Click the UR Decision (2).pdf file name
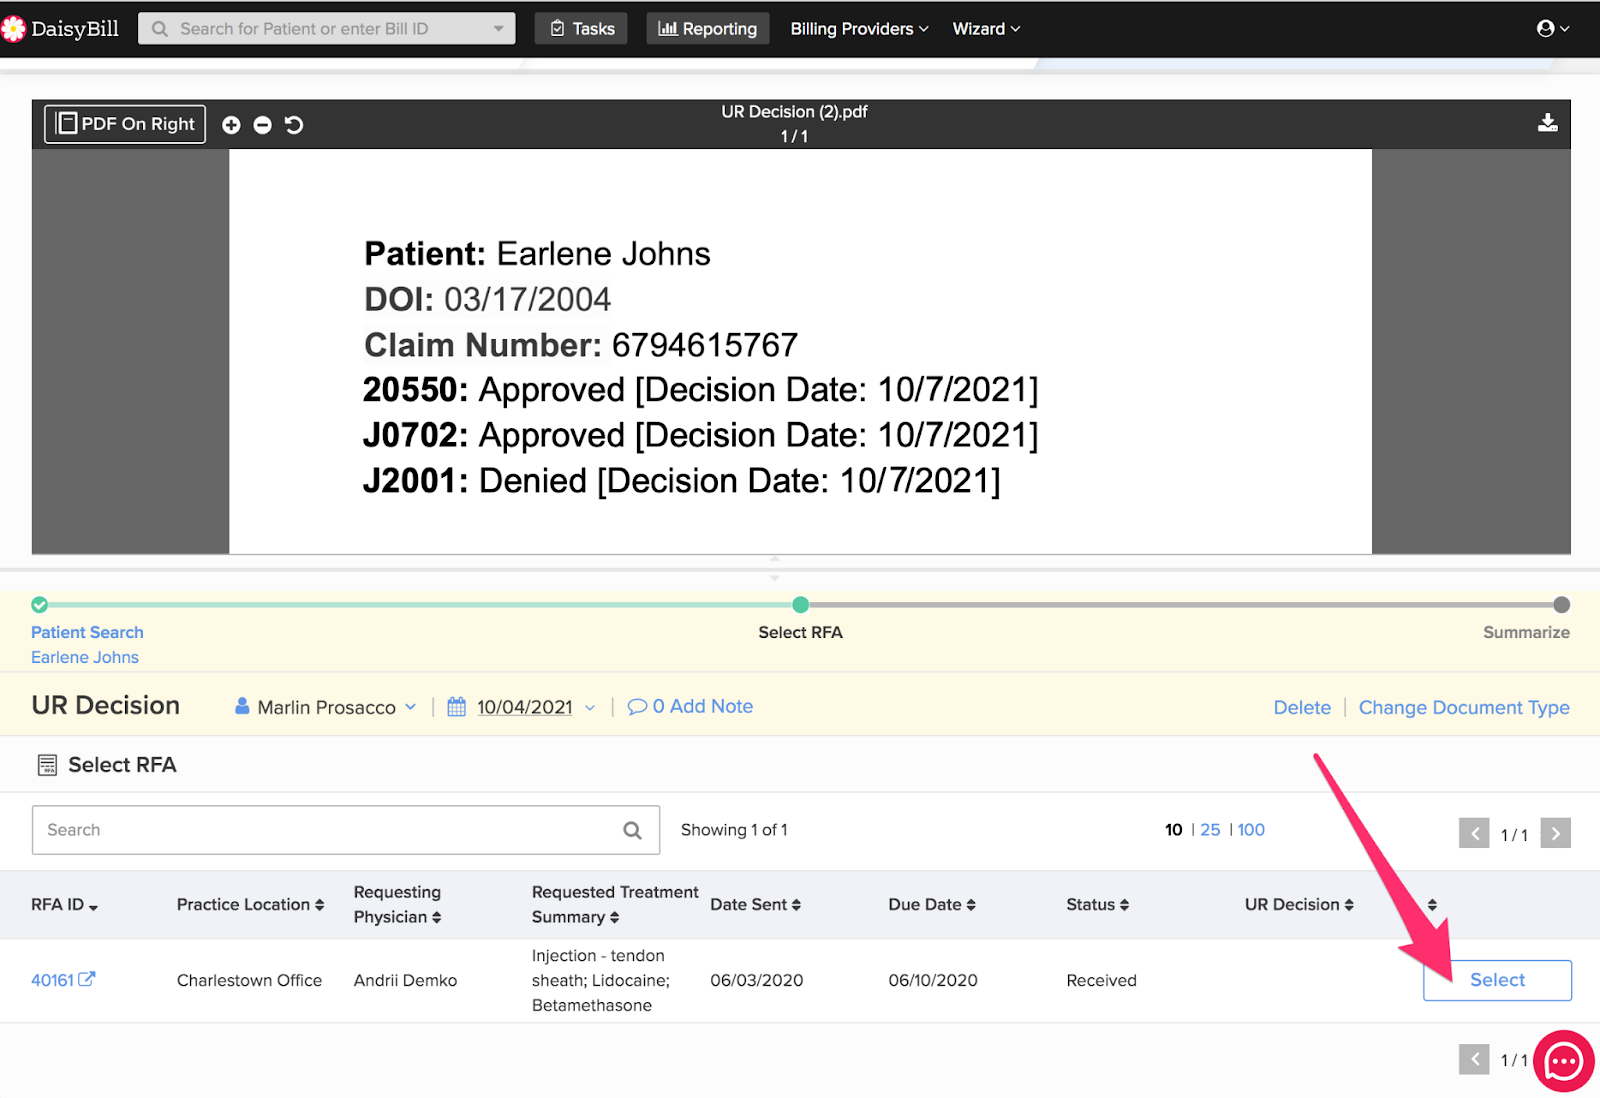The height and width of the screenshot is (1098, 1600). point(794,112)
